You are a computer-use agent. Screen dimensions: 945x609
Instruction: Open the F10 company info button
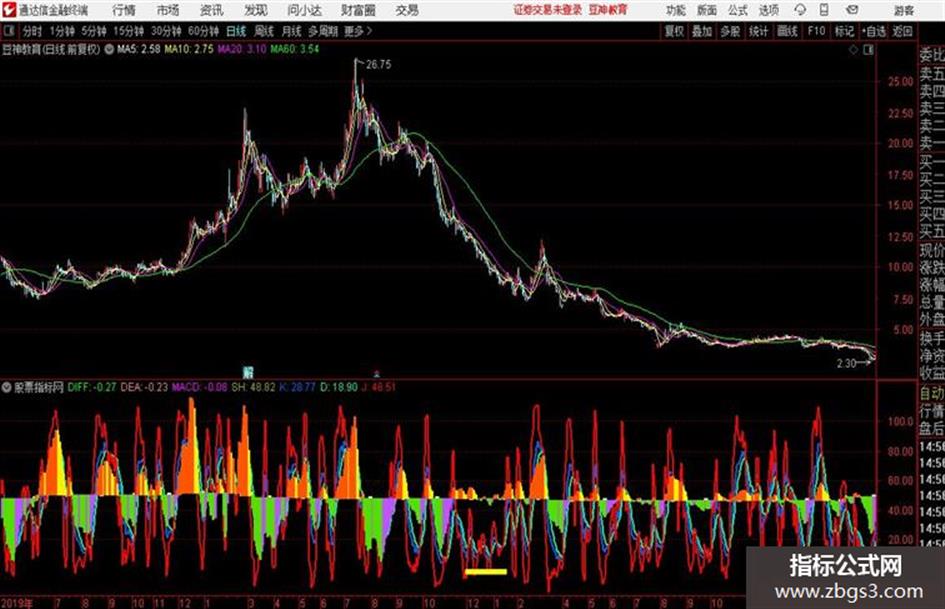[x=816, y=31]
